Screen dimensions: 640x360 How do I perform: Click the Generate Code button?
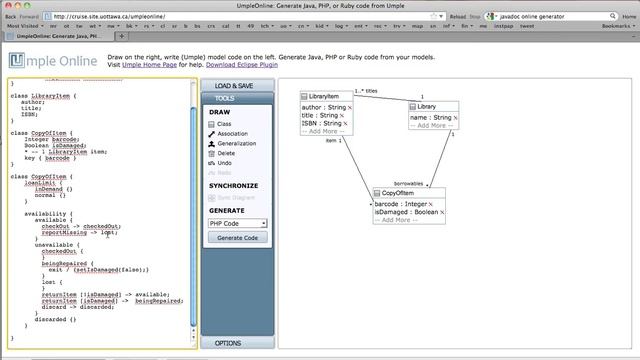[238, 238]
